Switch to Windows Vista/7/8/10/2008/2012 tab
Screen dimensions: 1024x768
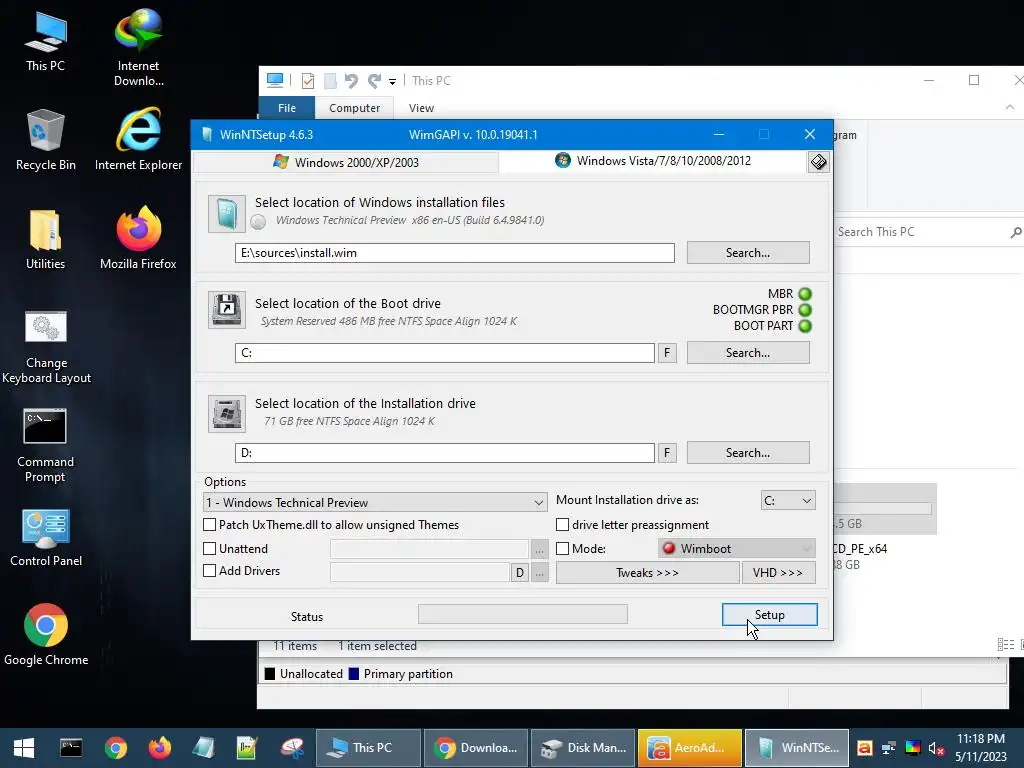coord(653,161)
